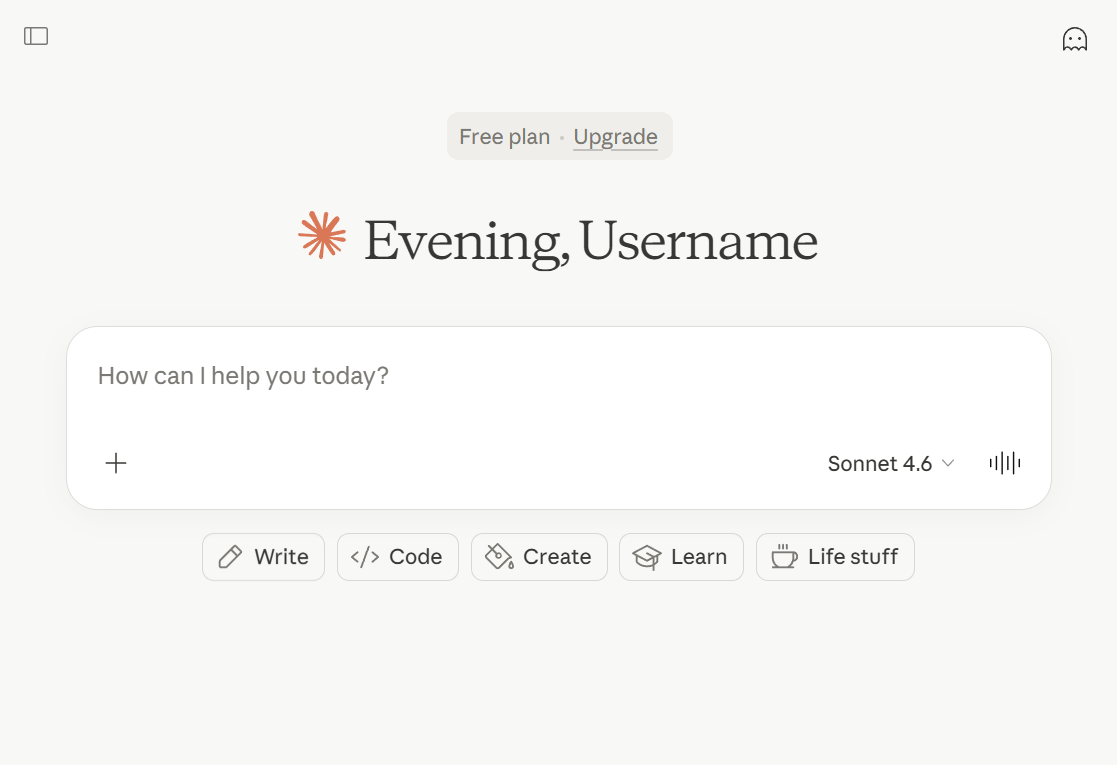Image resolution: width=1117 pixels, height=765 pixels.
Task: Open the Sonnet 4.6 model selector
Action: pos(890,464)
